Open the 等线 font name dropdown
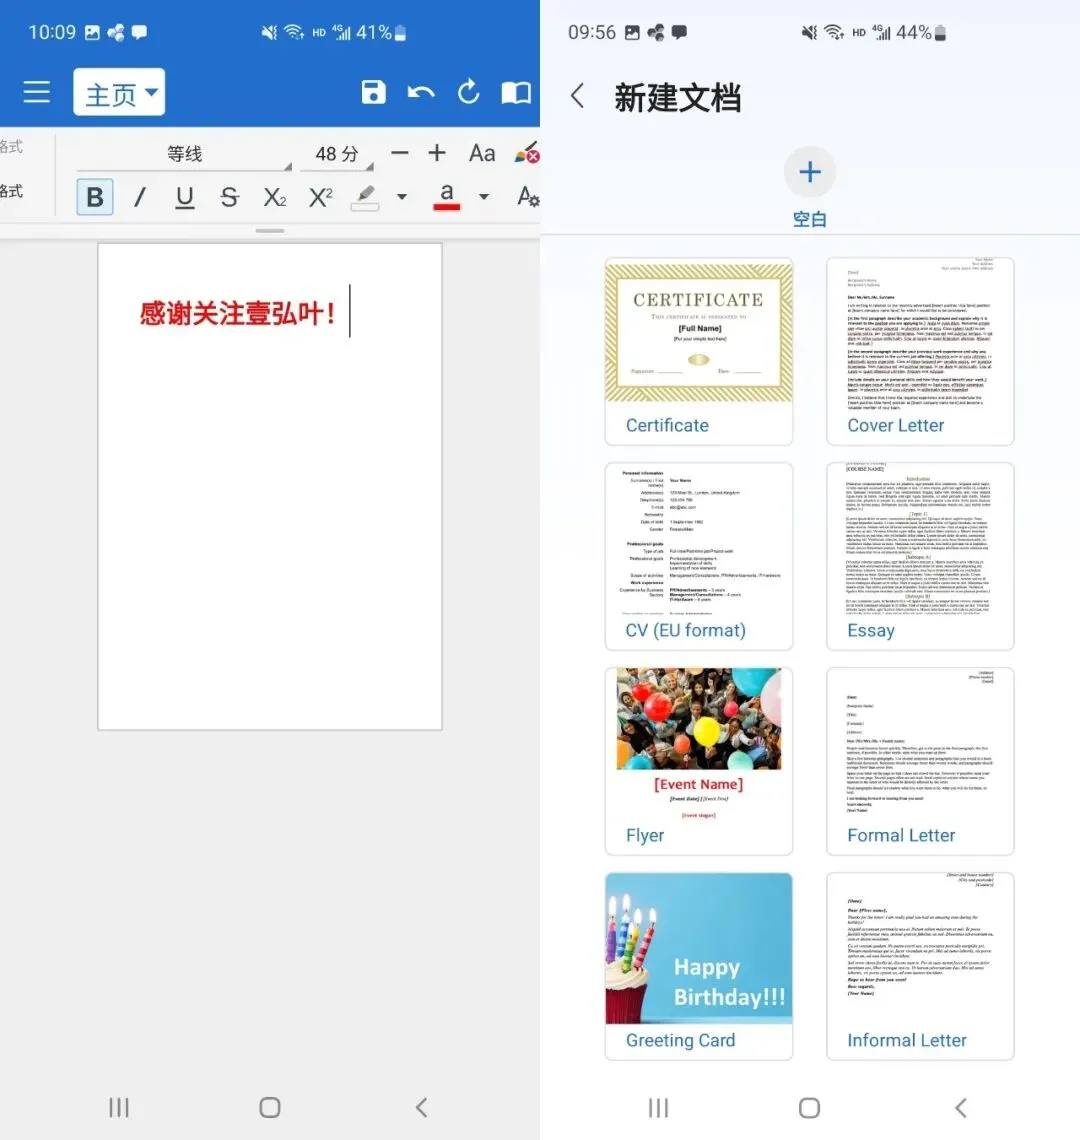1080x1140 pixels. point(184,154)
